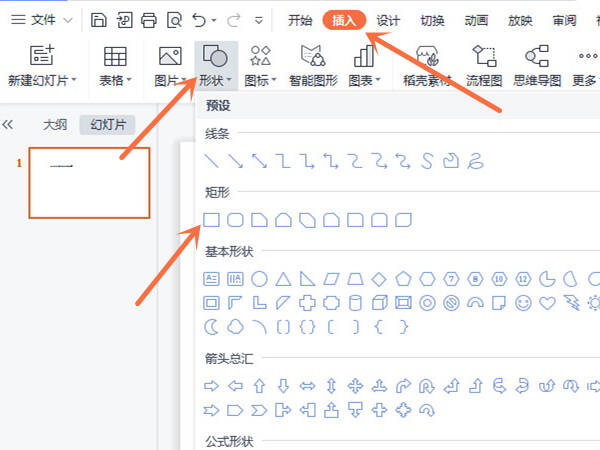Select the parallelogram shape
600x450 pixels.
(331, 279)
